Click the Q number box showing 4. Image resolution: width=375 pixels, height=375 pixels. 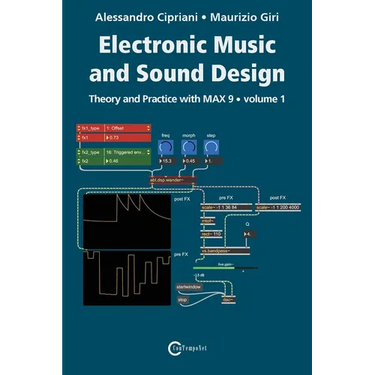pyautogui.click(x=250, y=234)
